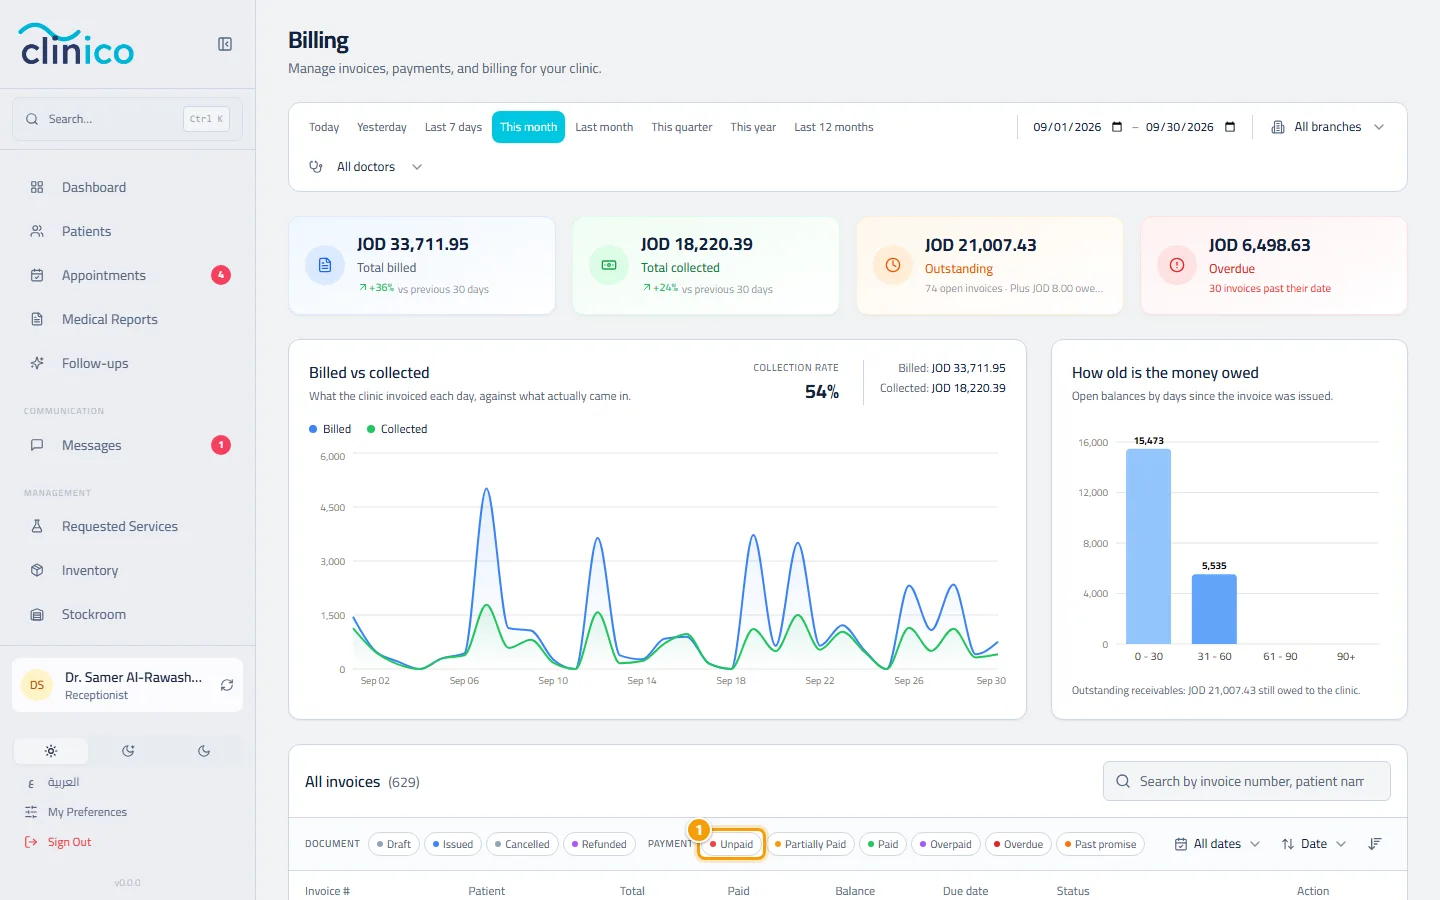Switch to dark moon theme
Viewport: 1440px width, 900px height.
pos(204,751)
